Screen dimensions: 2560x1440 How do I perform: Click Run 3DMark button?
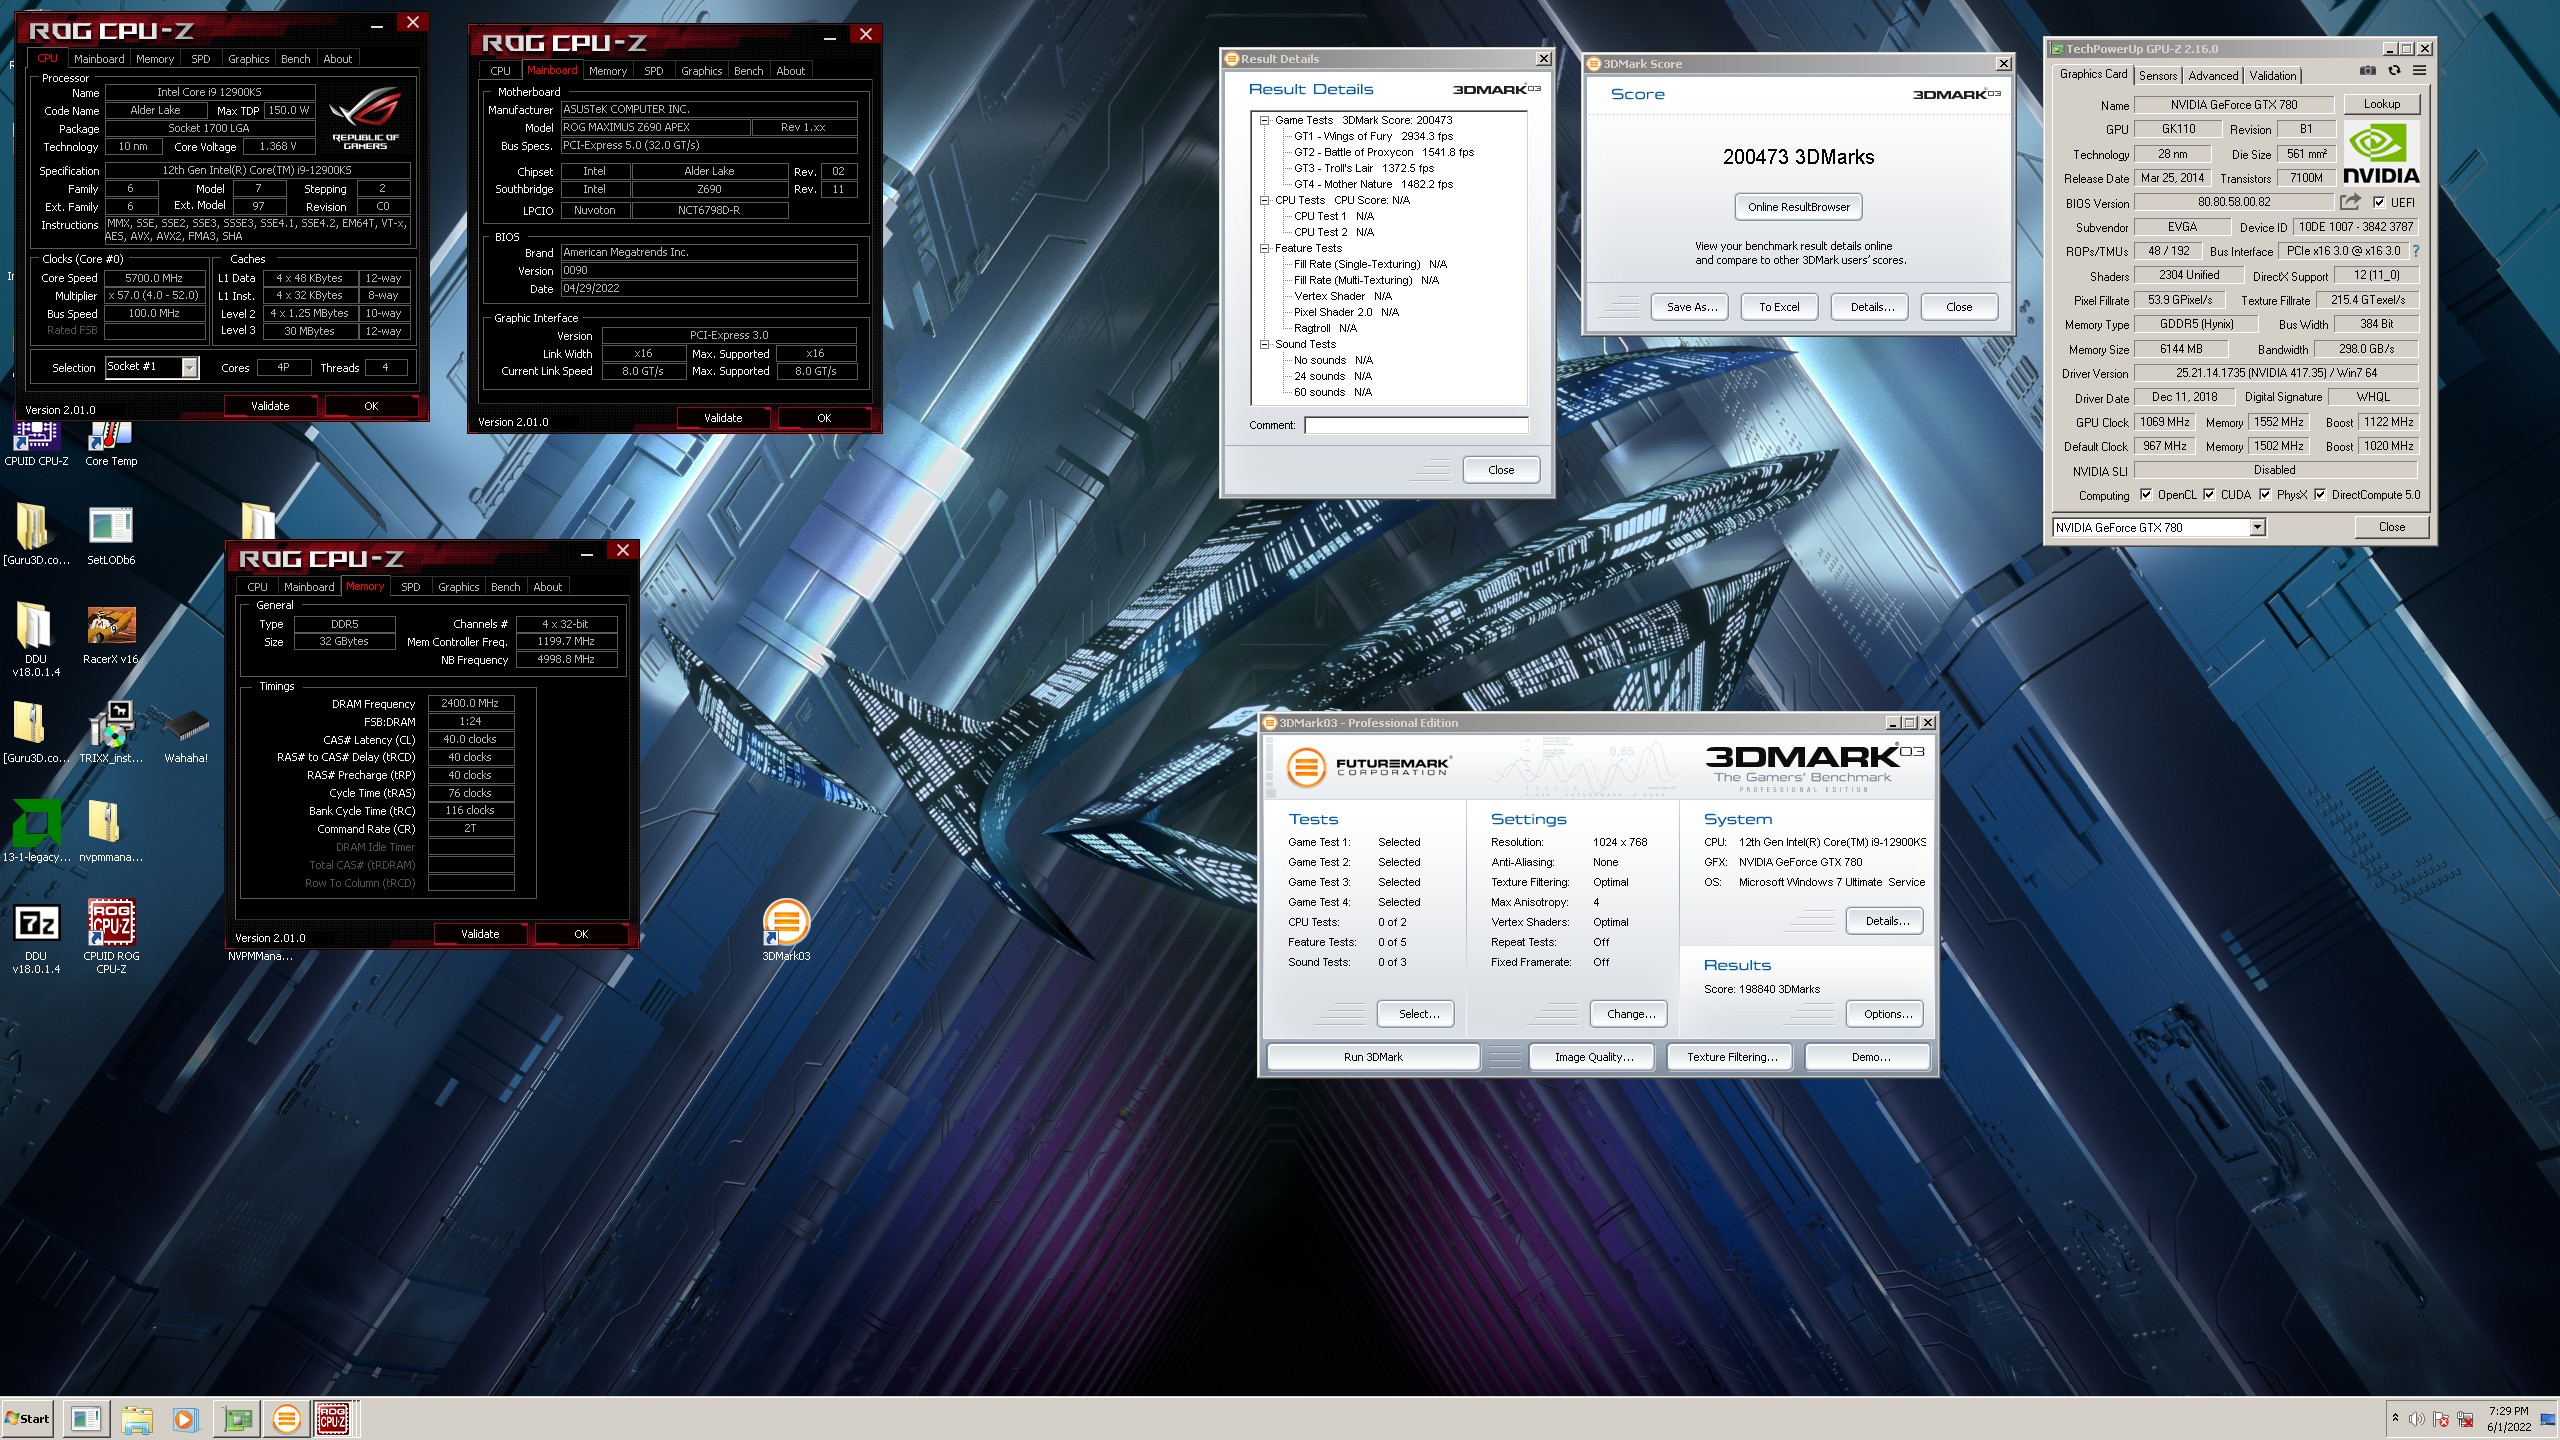click(1372, 1057)
